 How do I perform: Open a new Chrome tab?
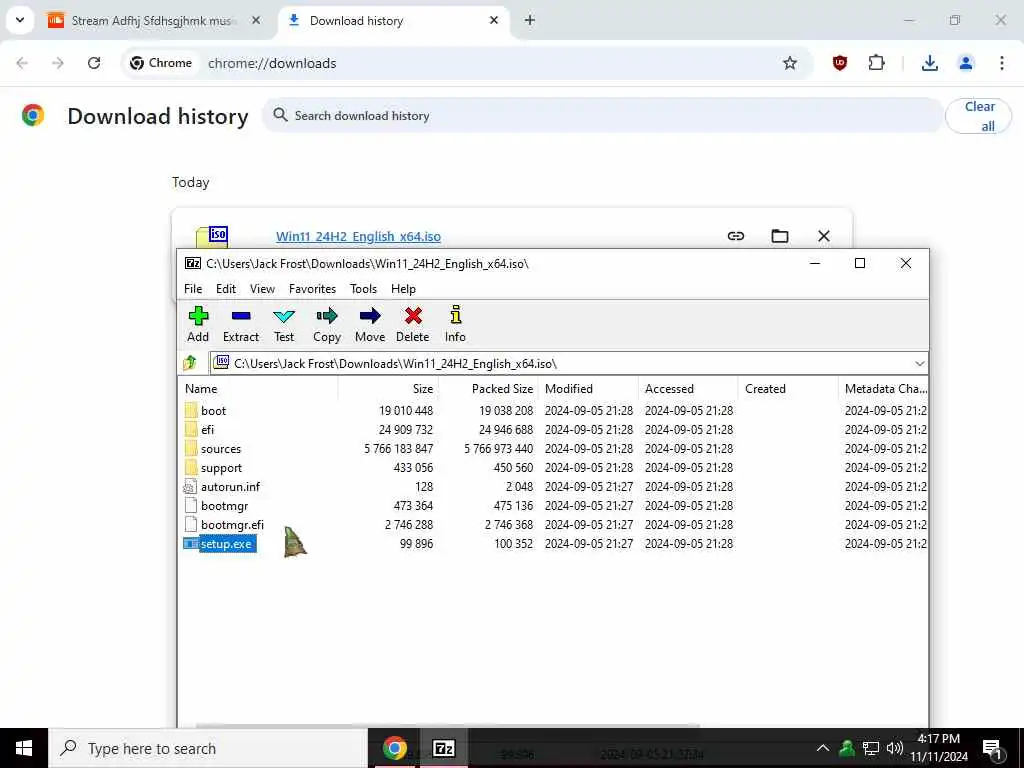(x=530, y=20)
